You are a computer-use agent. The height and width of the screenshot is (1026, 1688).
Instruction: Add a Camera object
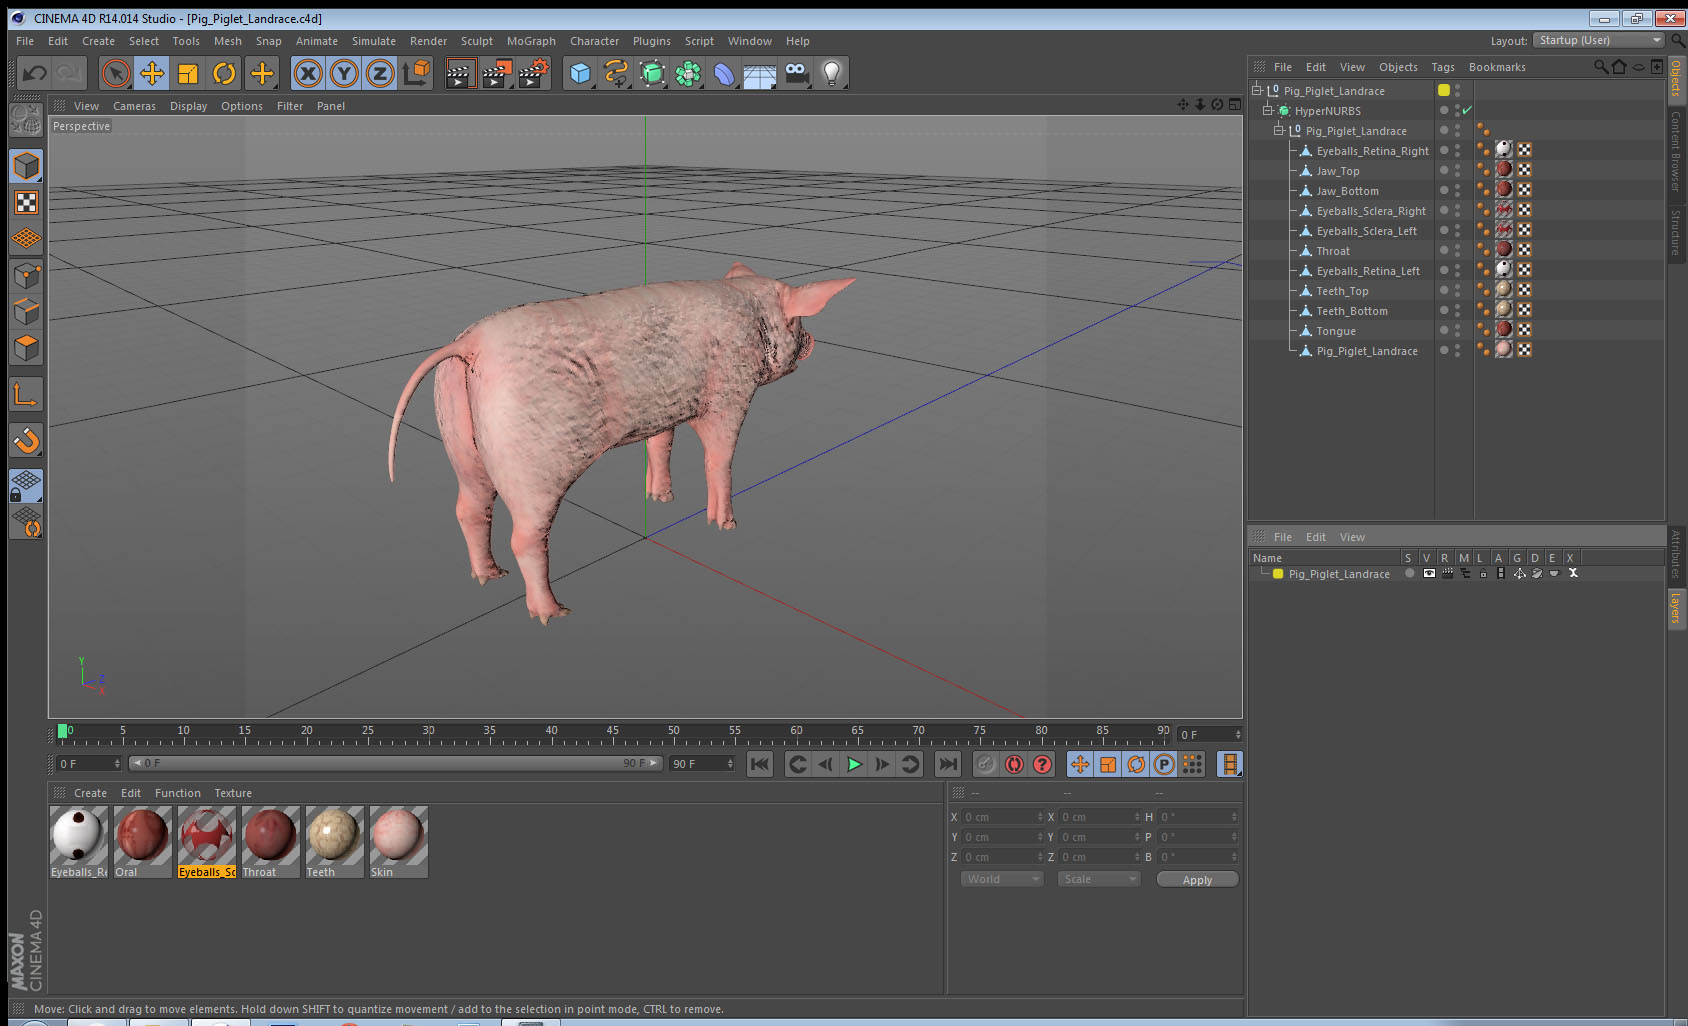click(x=796, y=73)
